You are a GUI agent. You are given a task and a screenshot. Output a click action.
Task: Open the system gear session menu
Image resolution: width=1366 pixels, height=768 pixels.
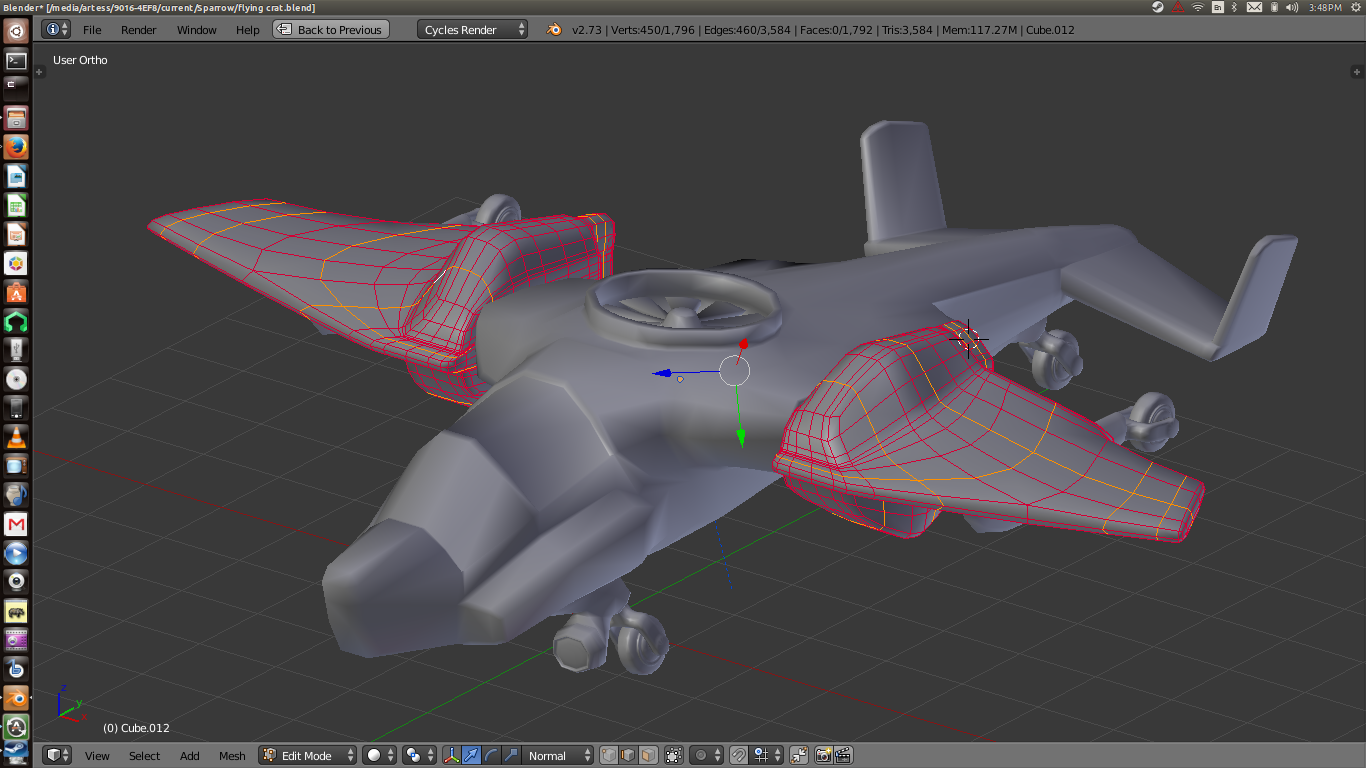click(x=1354, y=7)
